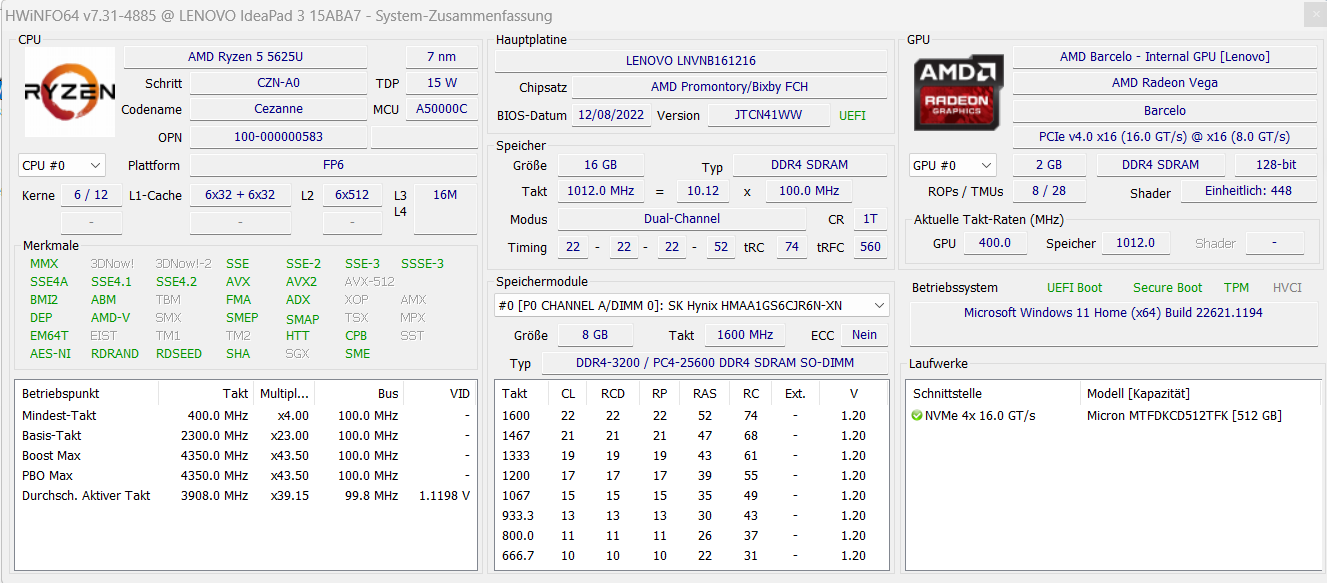Select the Boost Max row
Image resolution: width=1327 pixels, height=583 pixels.
pos(246,455)
